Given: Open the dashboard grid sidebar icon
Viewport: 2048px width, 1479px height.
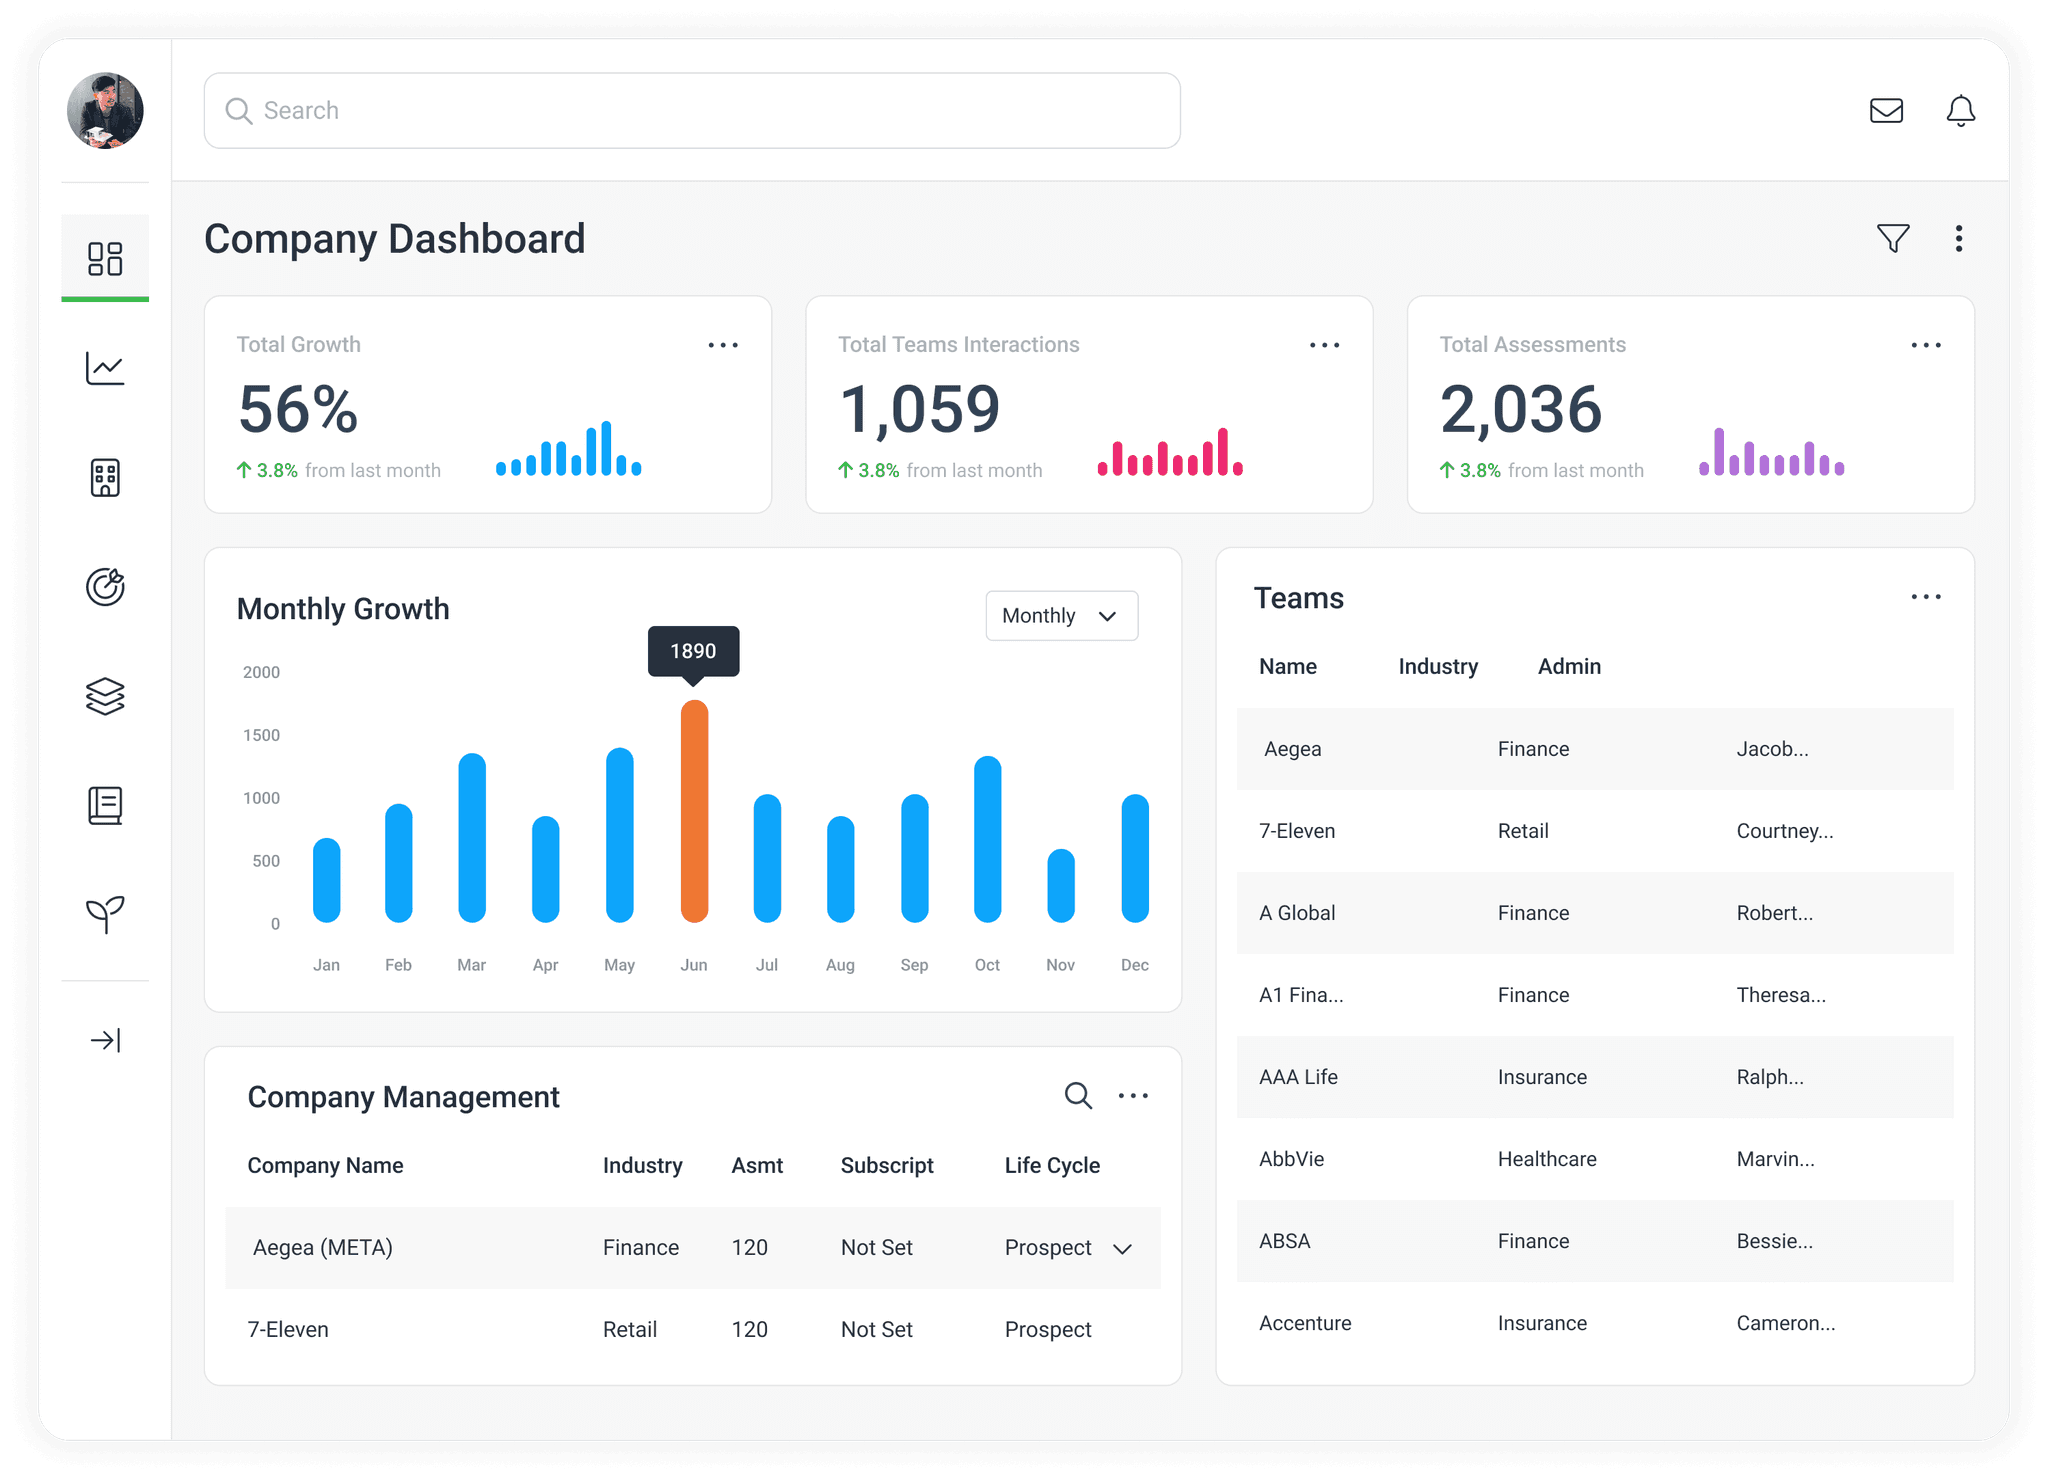Looking at the screenshot, I should tap(105, 258).
